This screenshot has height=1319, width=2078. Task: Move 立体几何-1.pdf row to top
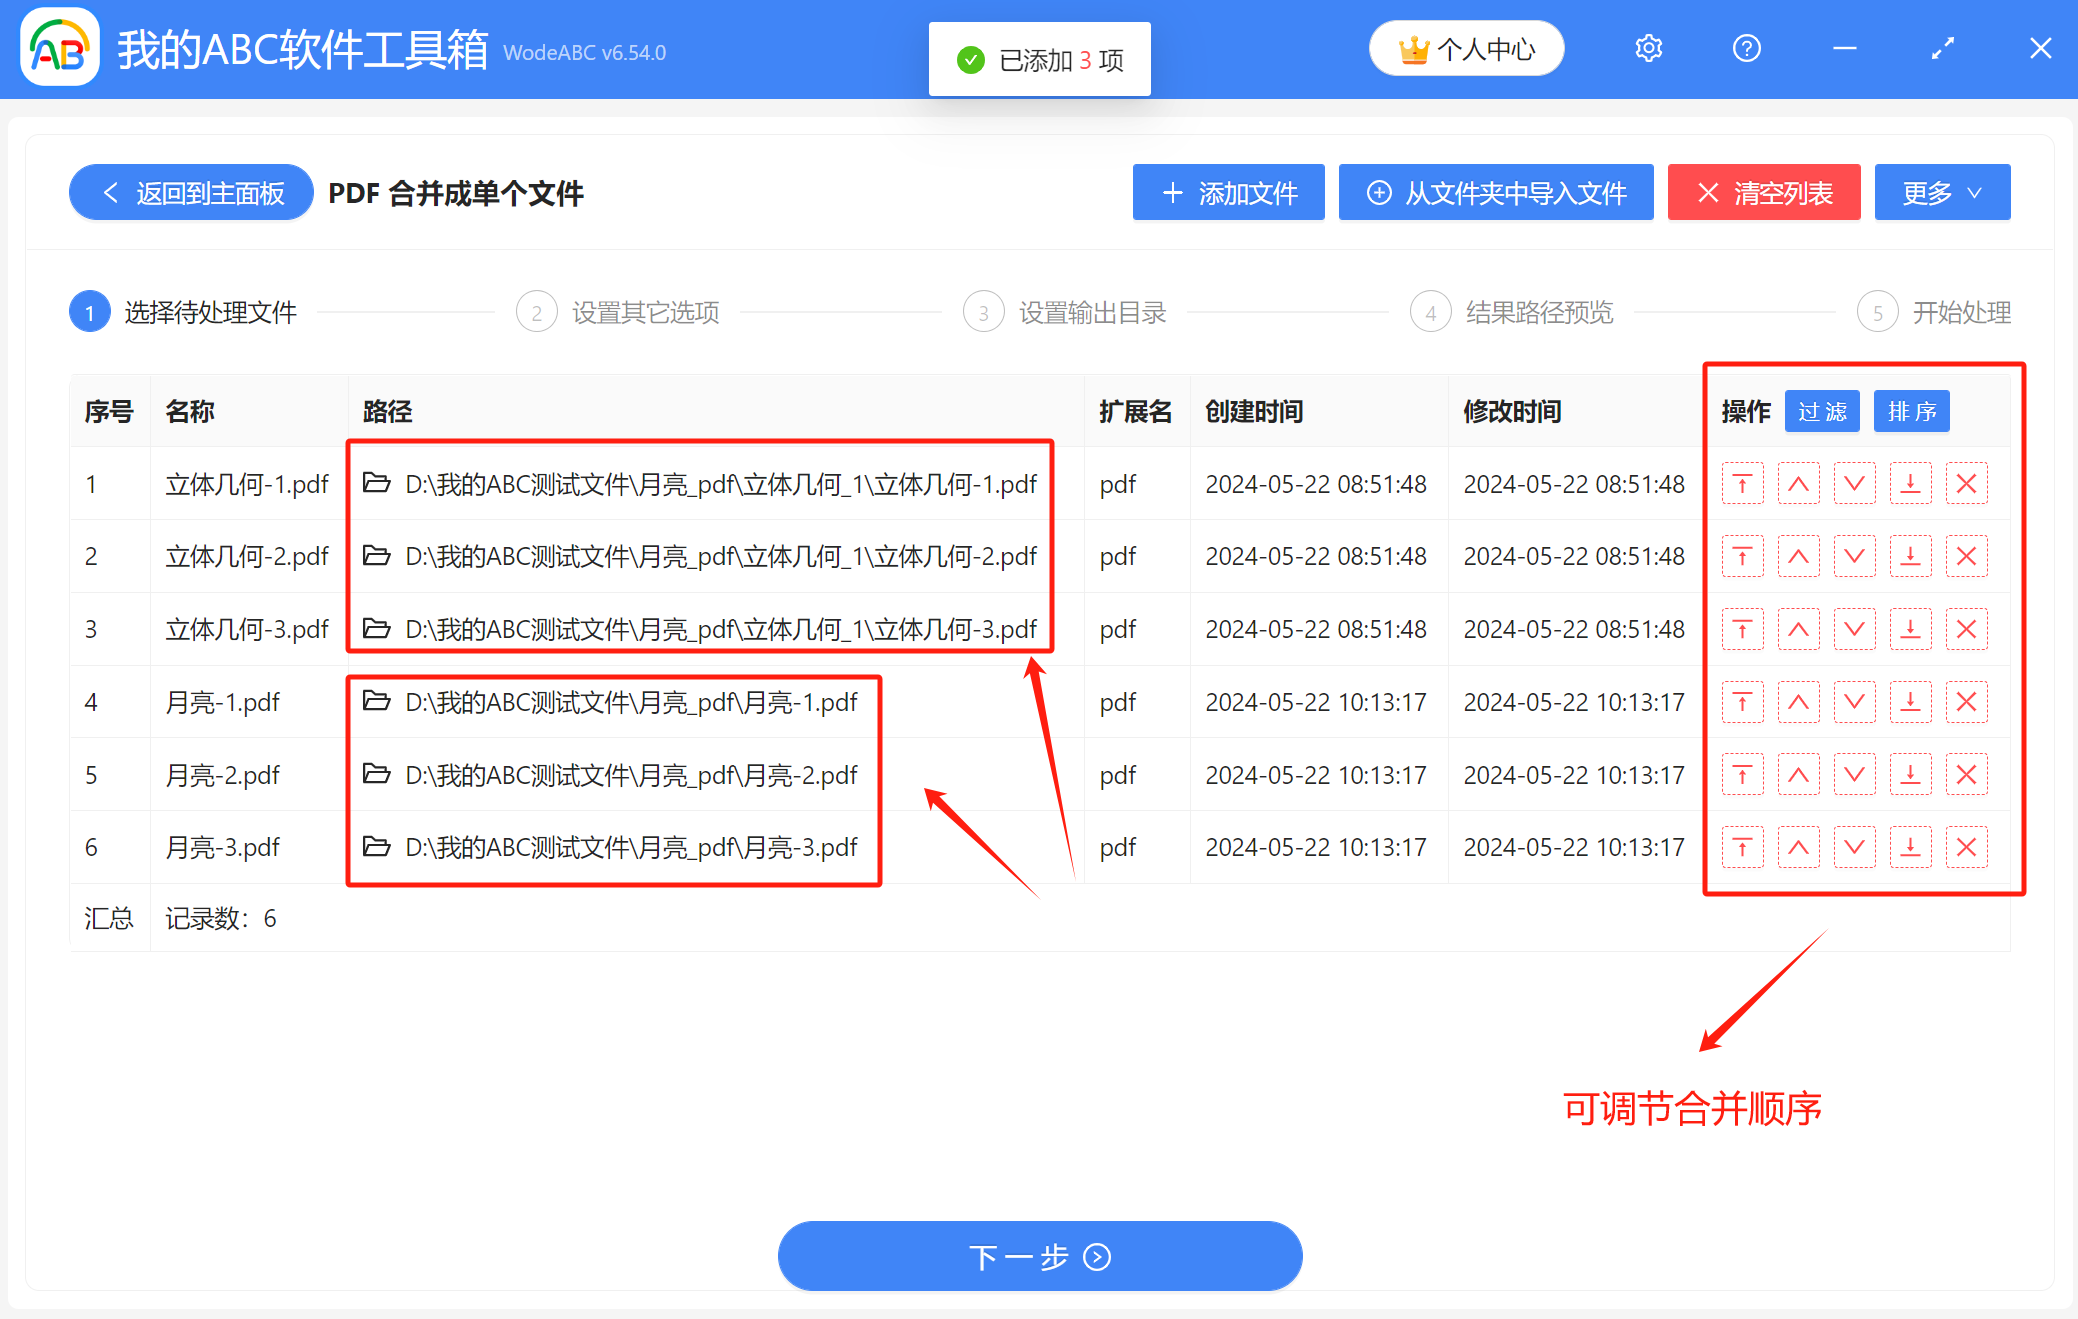pos(1742,484)
